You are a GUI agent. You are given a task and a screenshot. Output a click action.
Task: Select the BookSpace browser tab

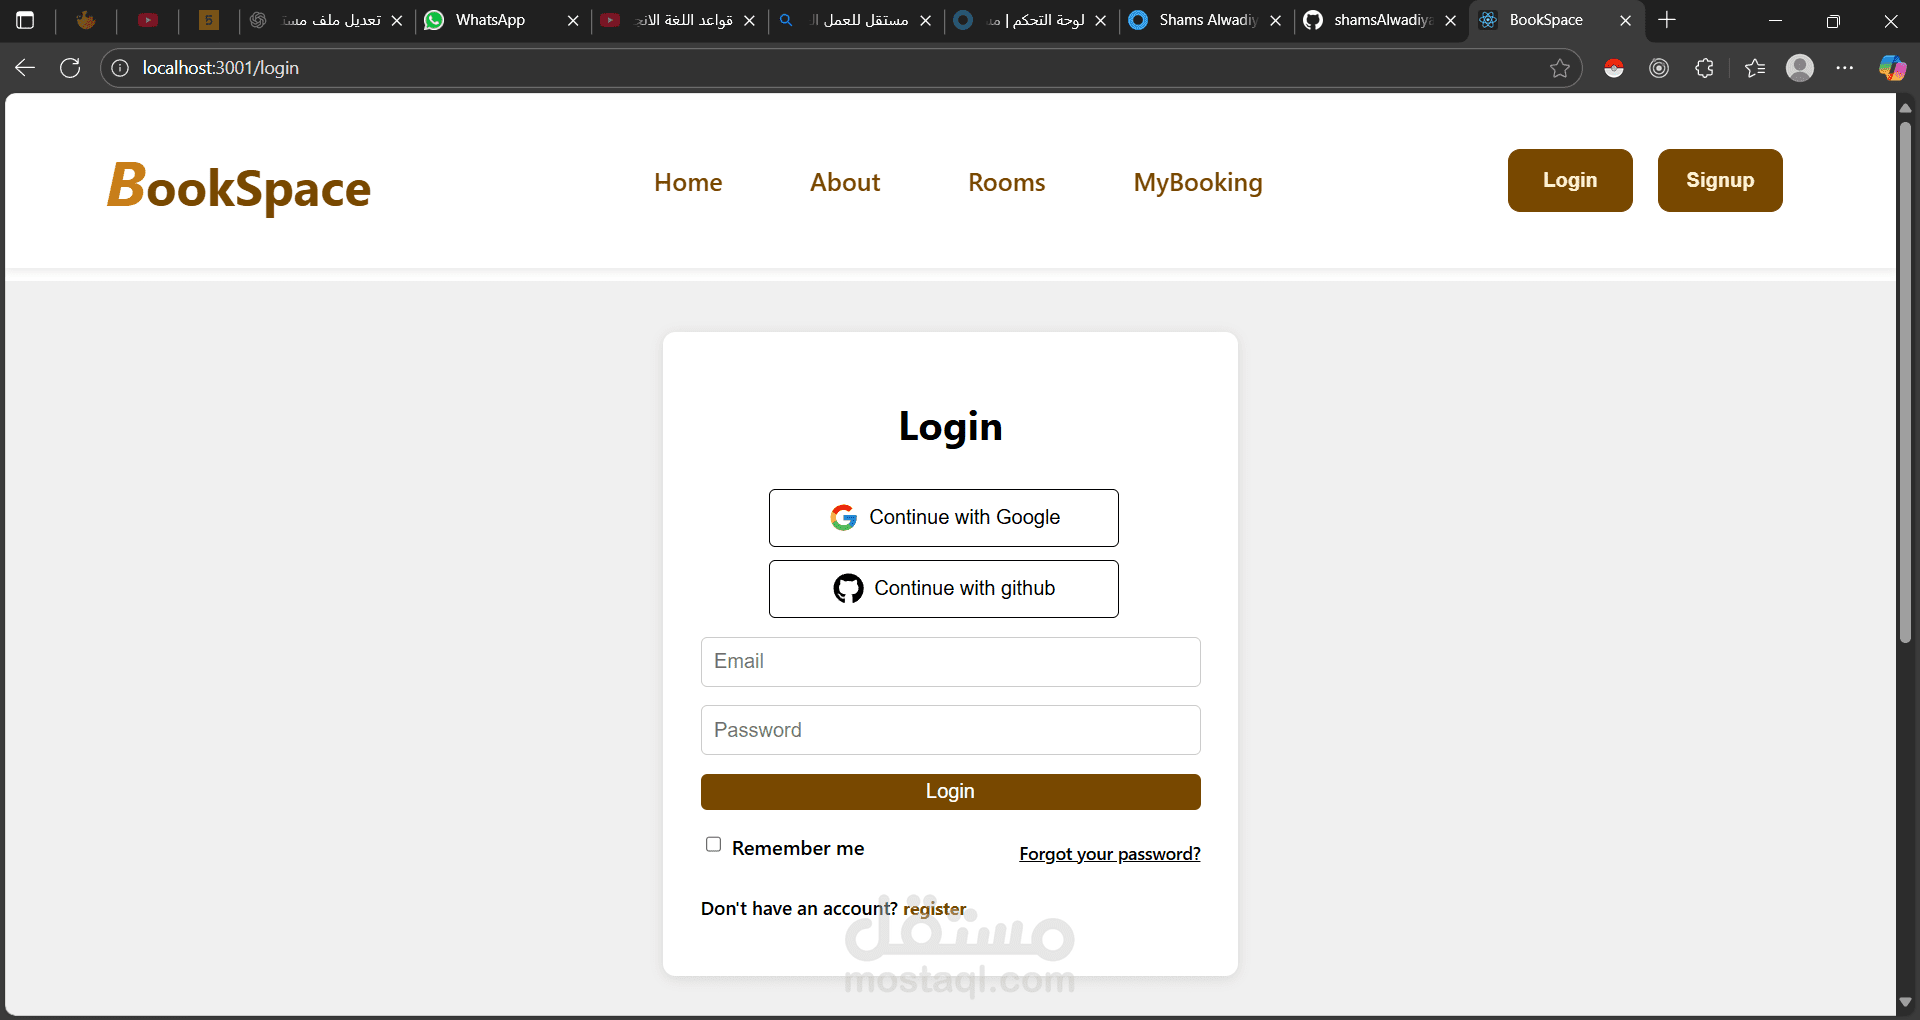(x=1545, y=20)
